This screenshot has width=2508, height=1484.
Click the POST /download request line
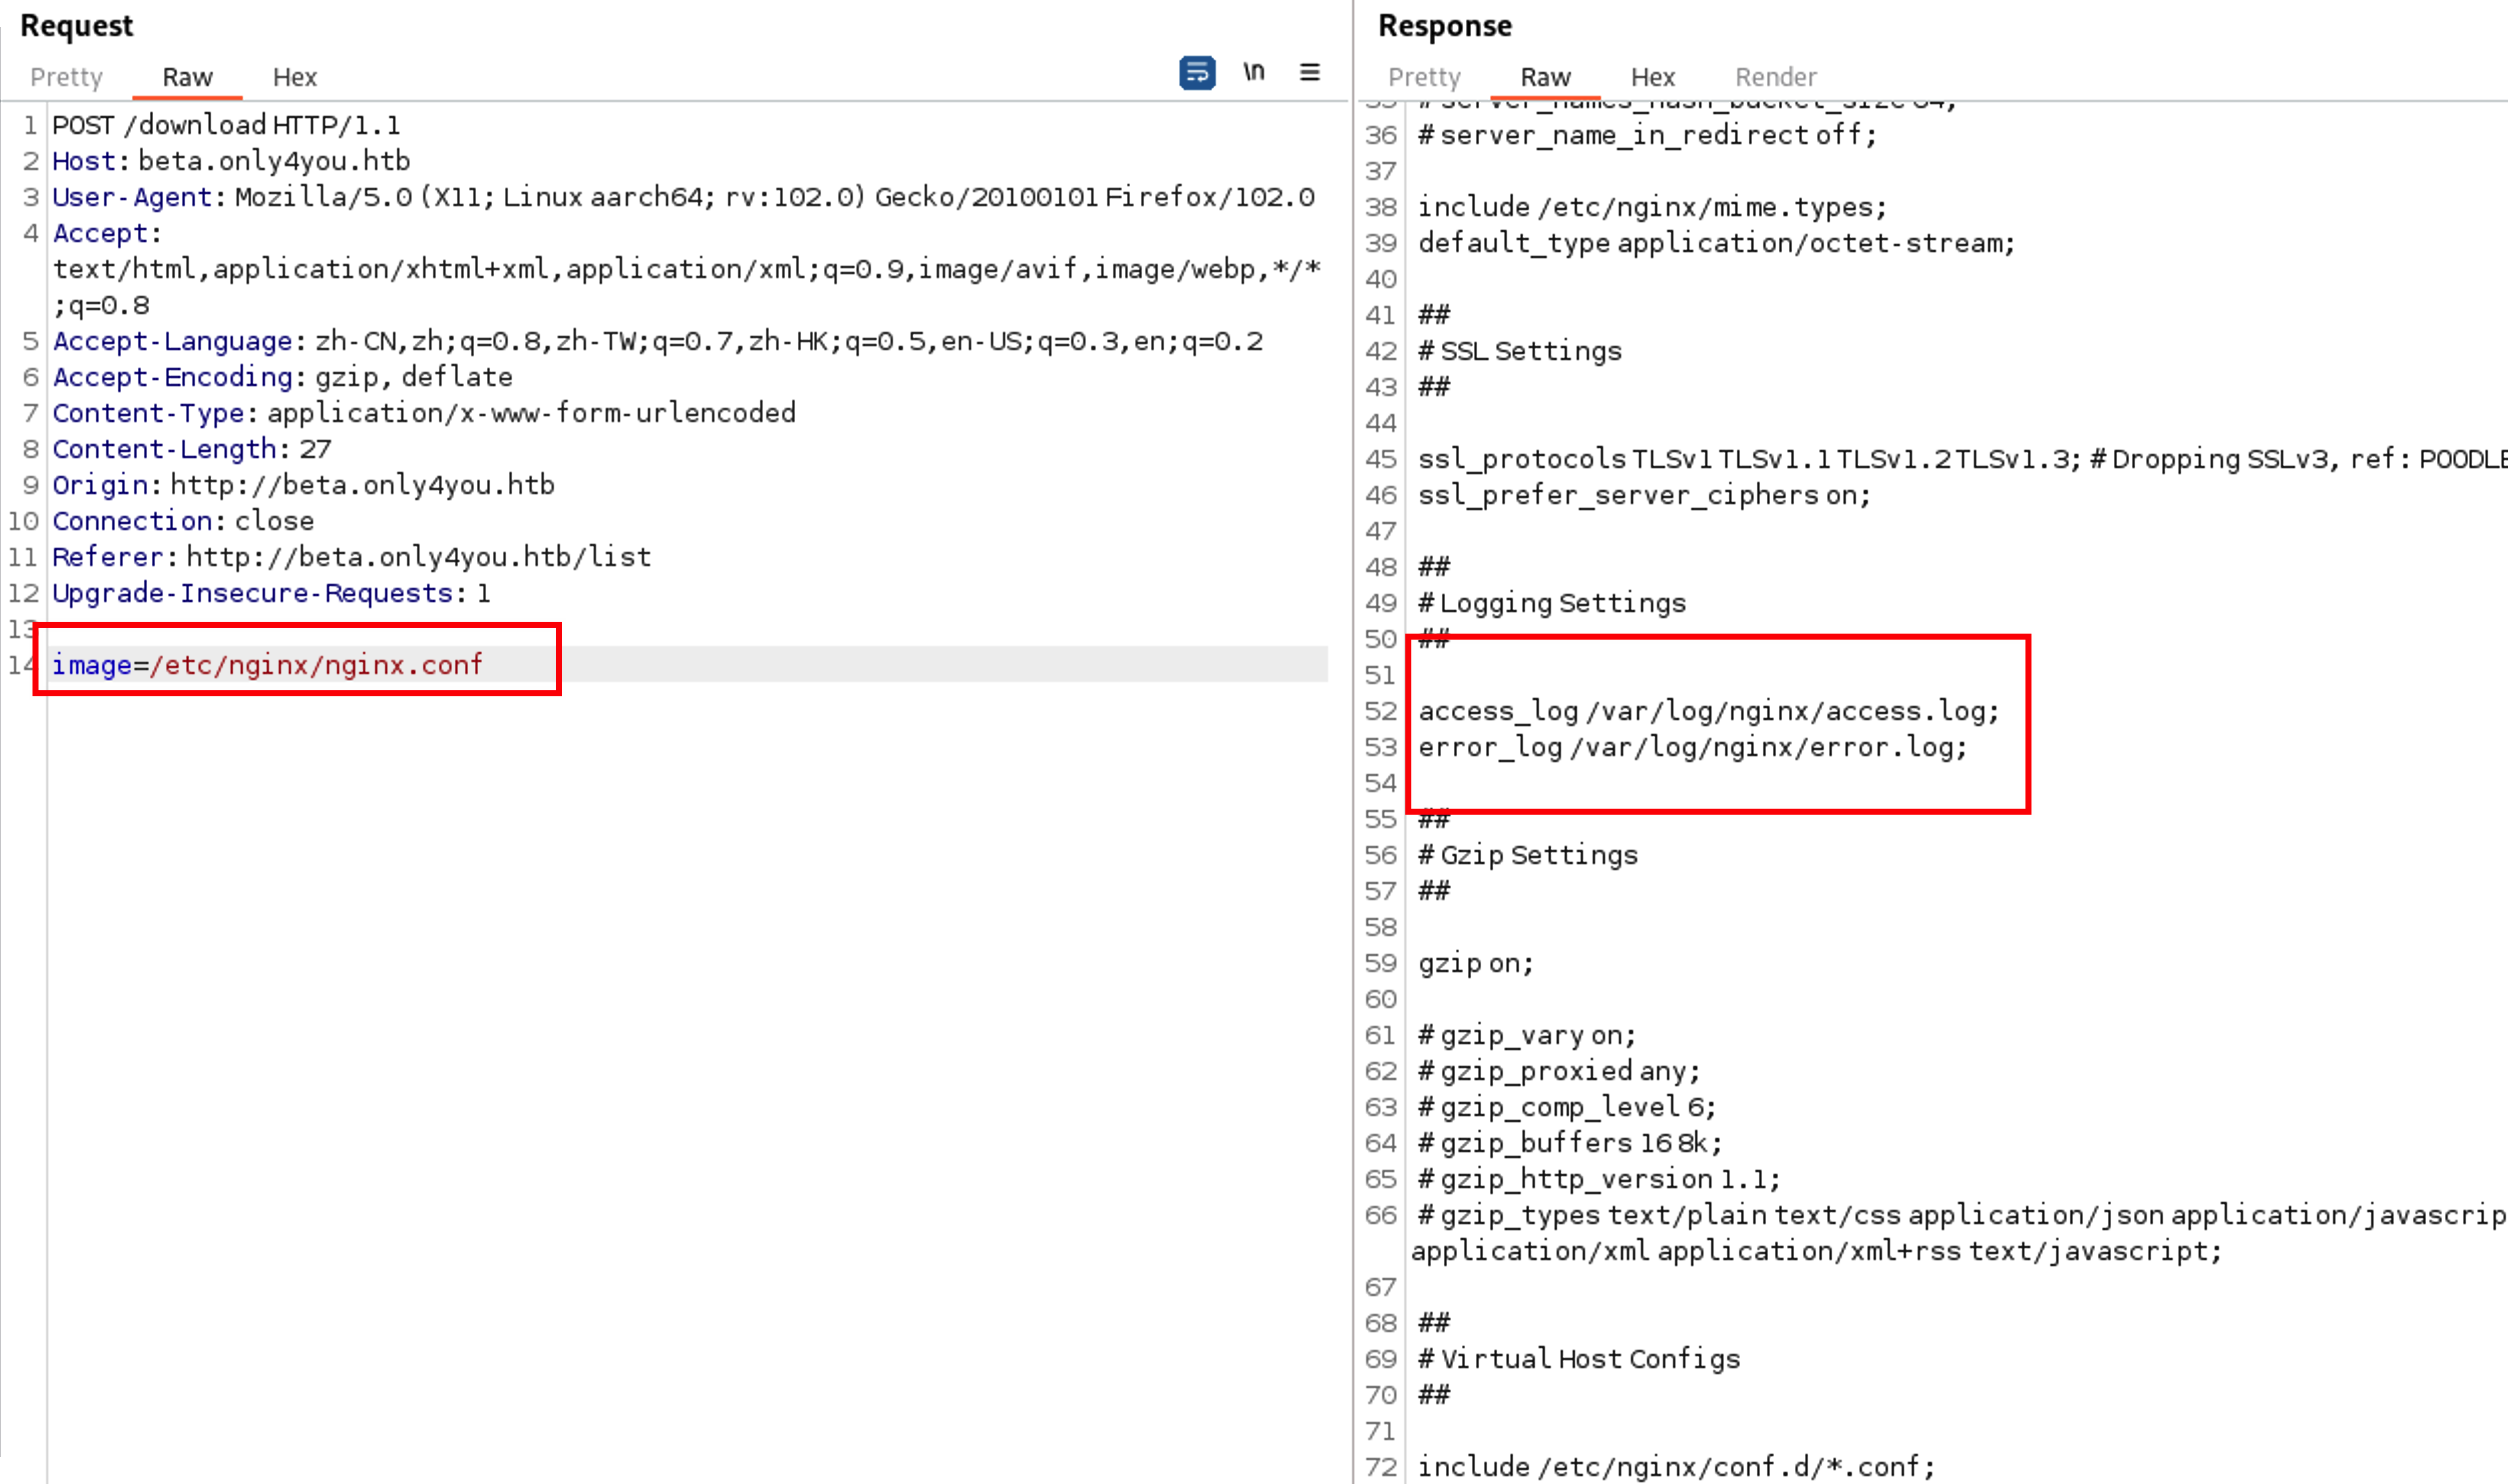(226, 125)
